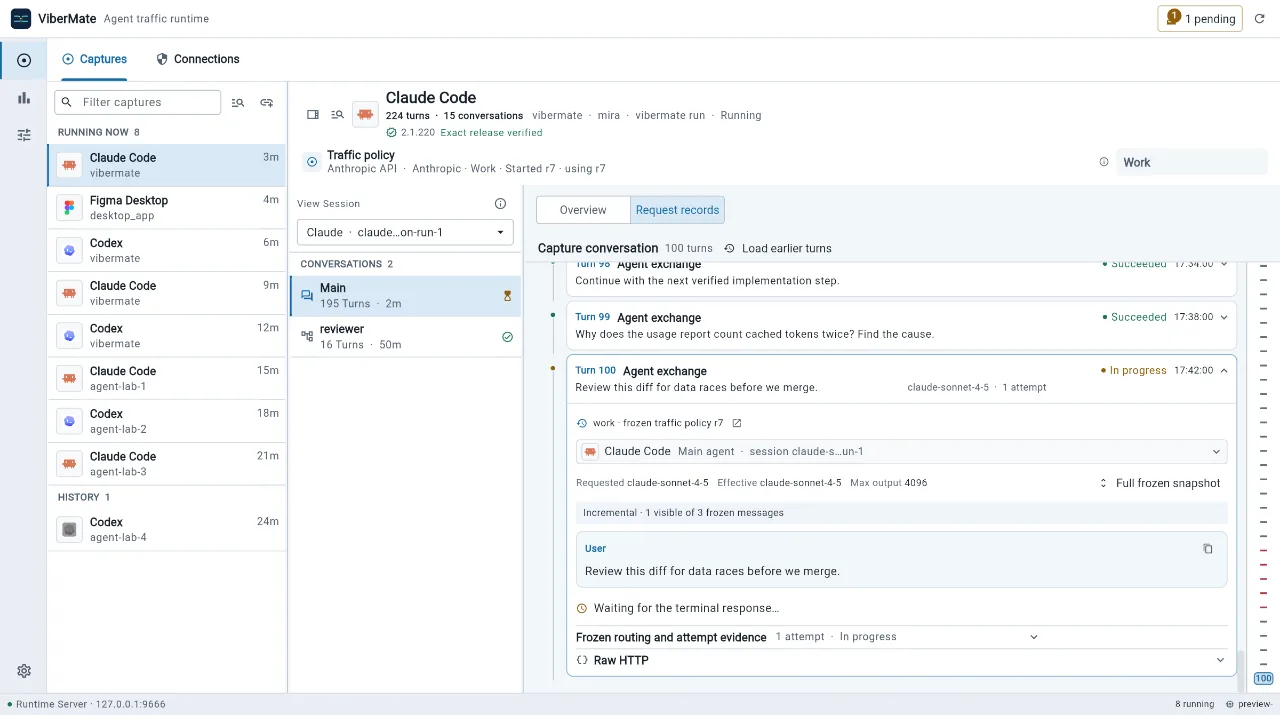
Task: Select the Main conversation
Action: coord(405,295)
